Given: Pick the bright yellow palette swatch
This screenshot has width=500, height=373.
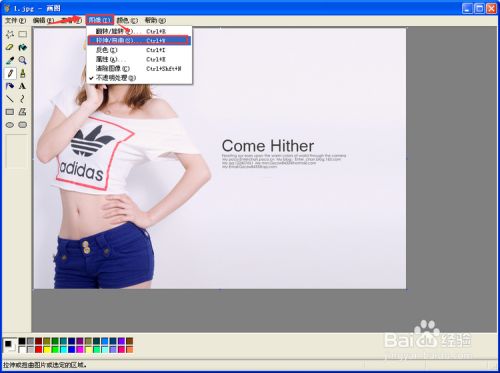Looking at the screenshot, I should pos(47,350).
